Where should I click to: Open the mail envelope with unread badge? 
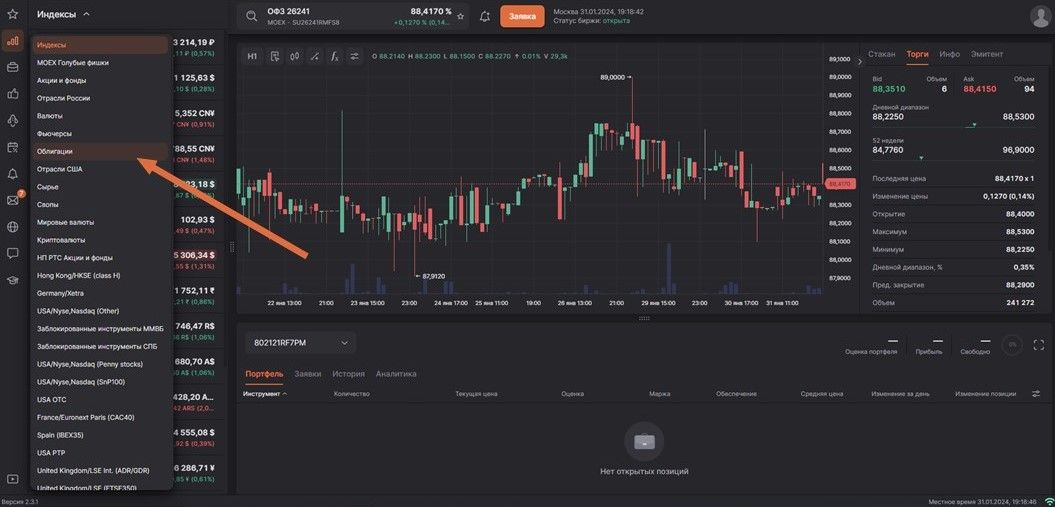13,200
